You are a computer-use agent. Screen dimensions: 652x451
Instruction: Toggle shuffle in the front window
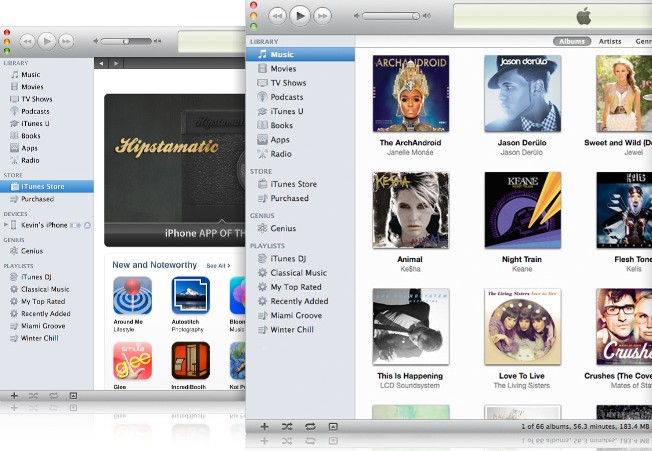287,426
